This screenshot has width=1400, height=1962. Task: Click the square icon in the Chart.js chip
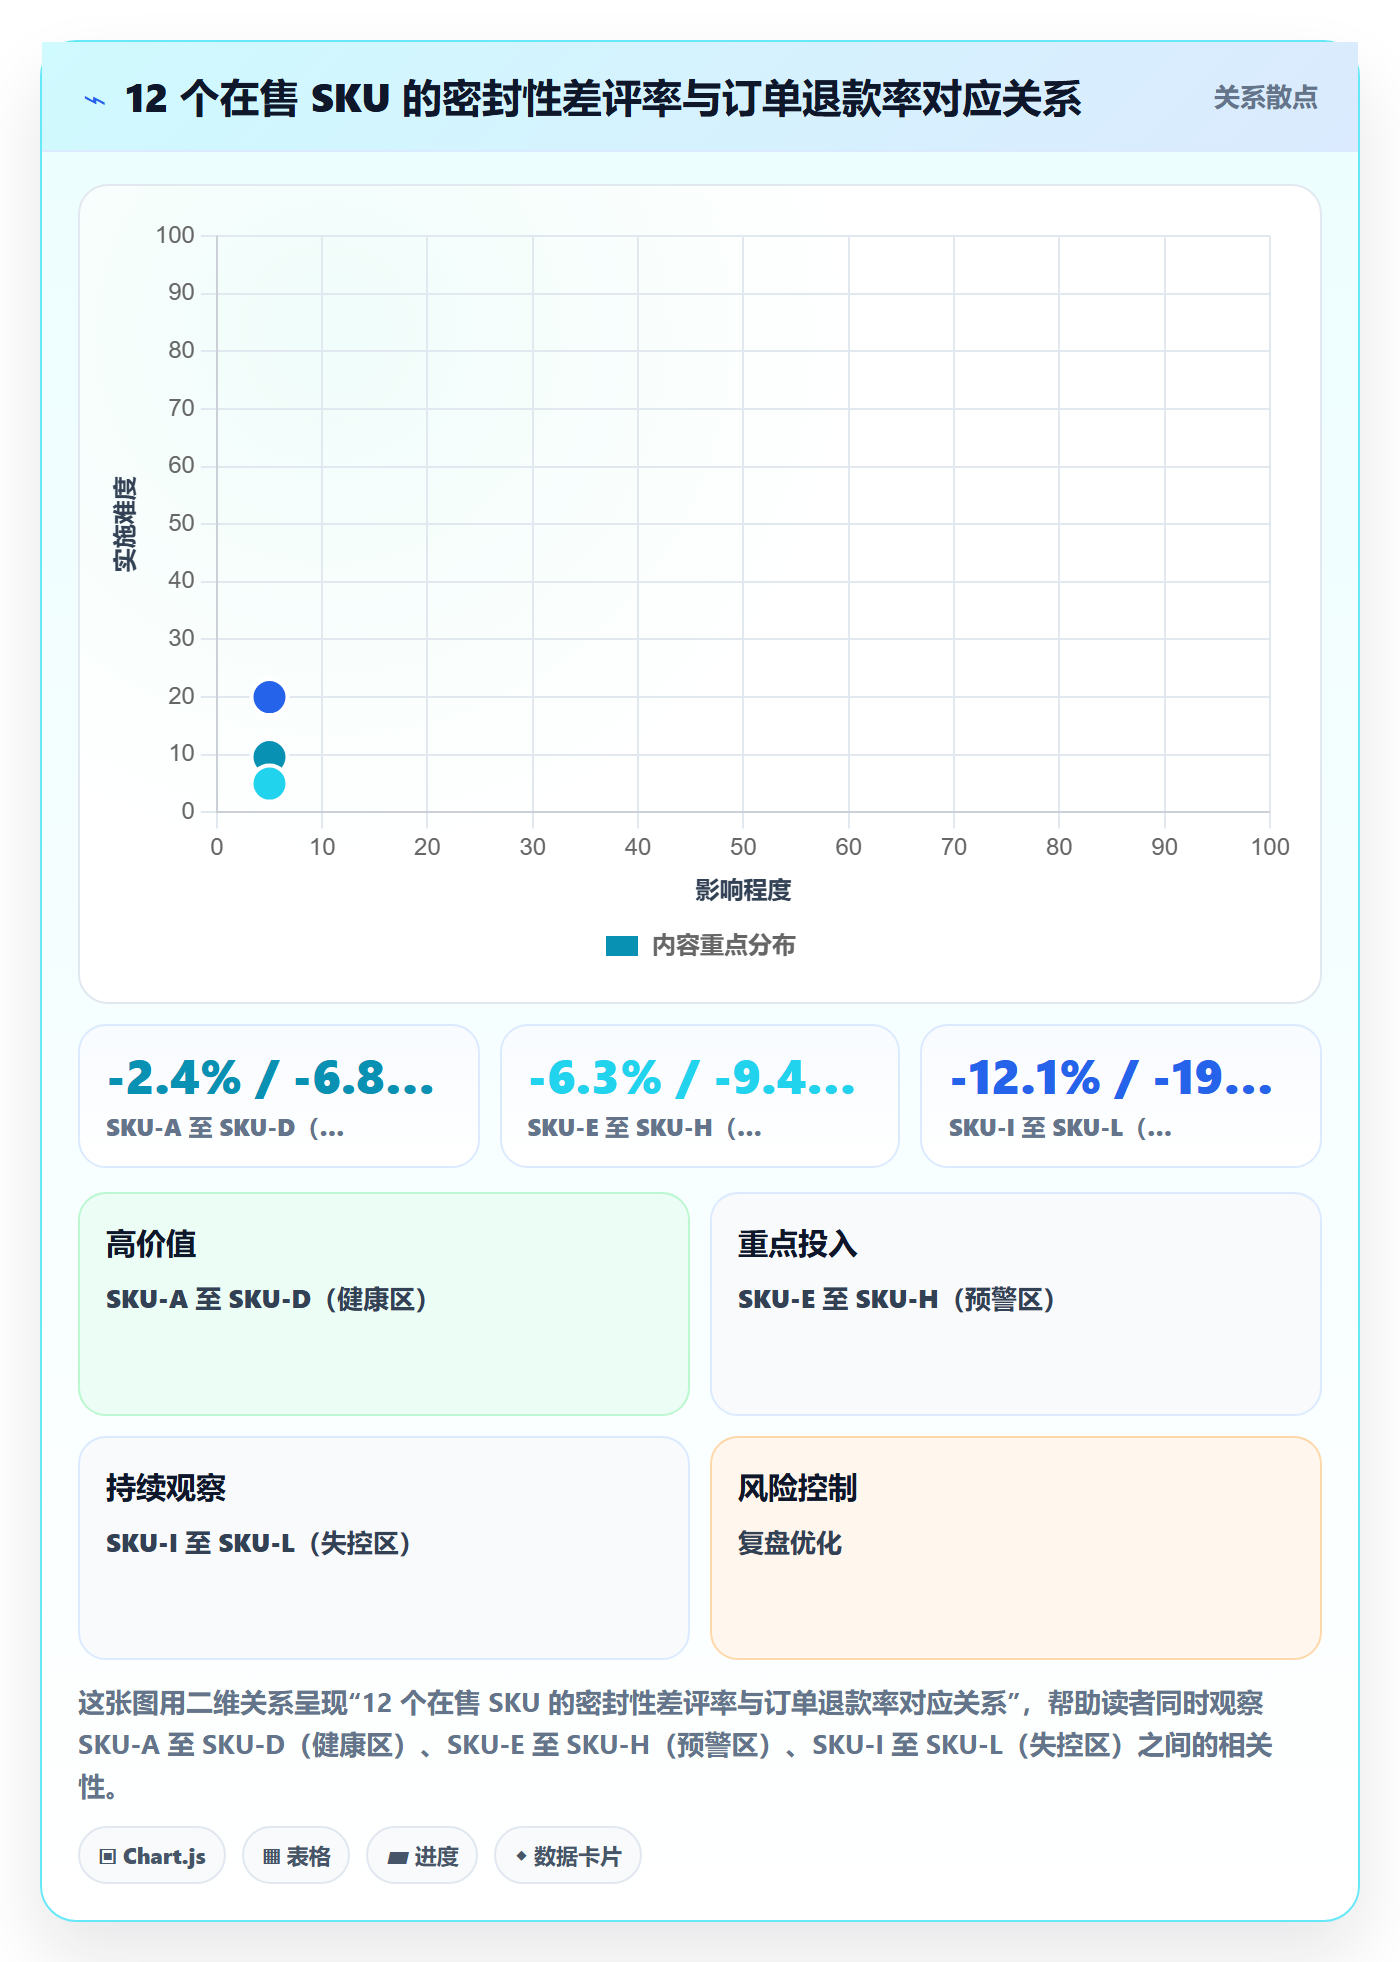(108, 1857)
